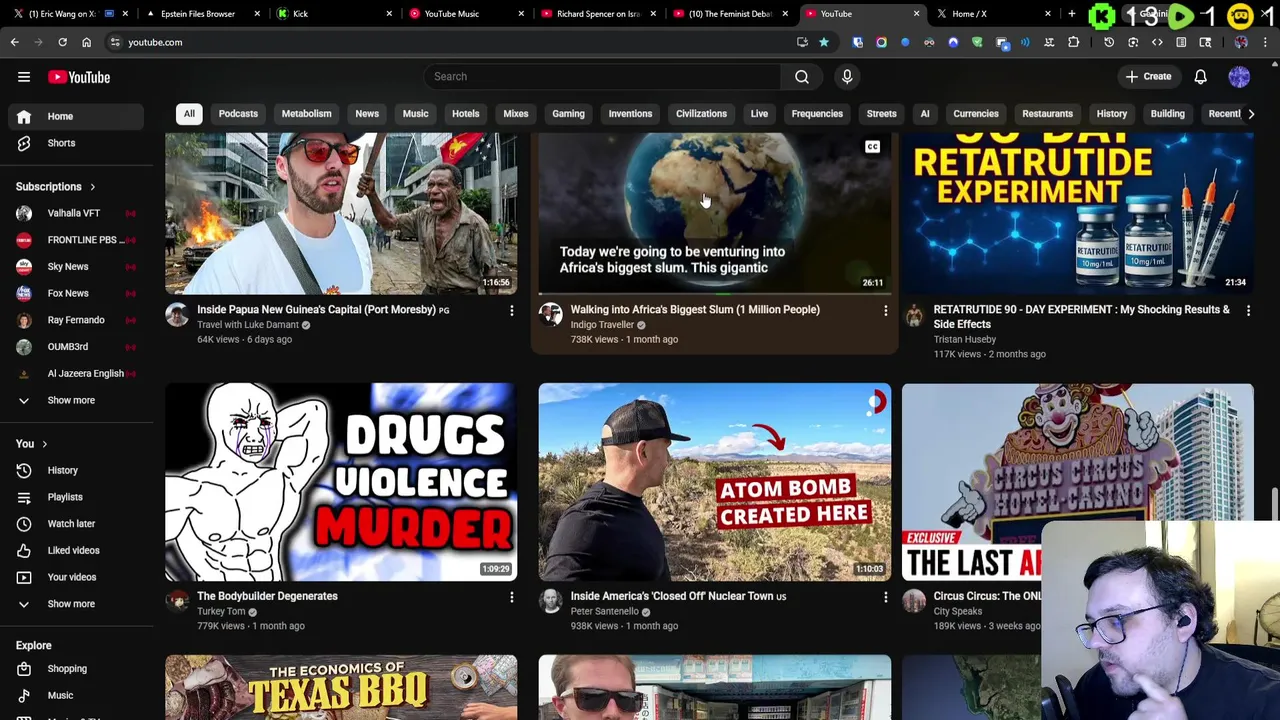Open the notifications bell

1201,77
